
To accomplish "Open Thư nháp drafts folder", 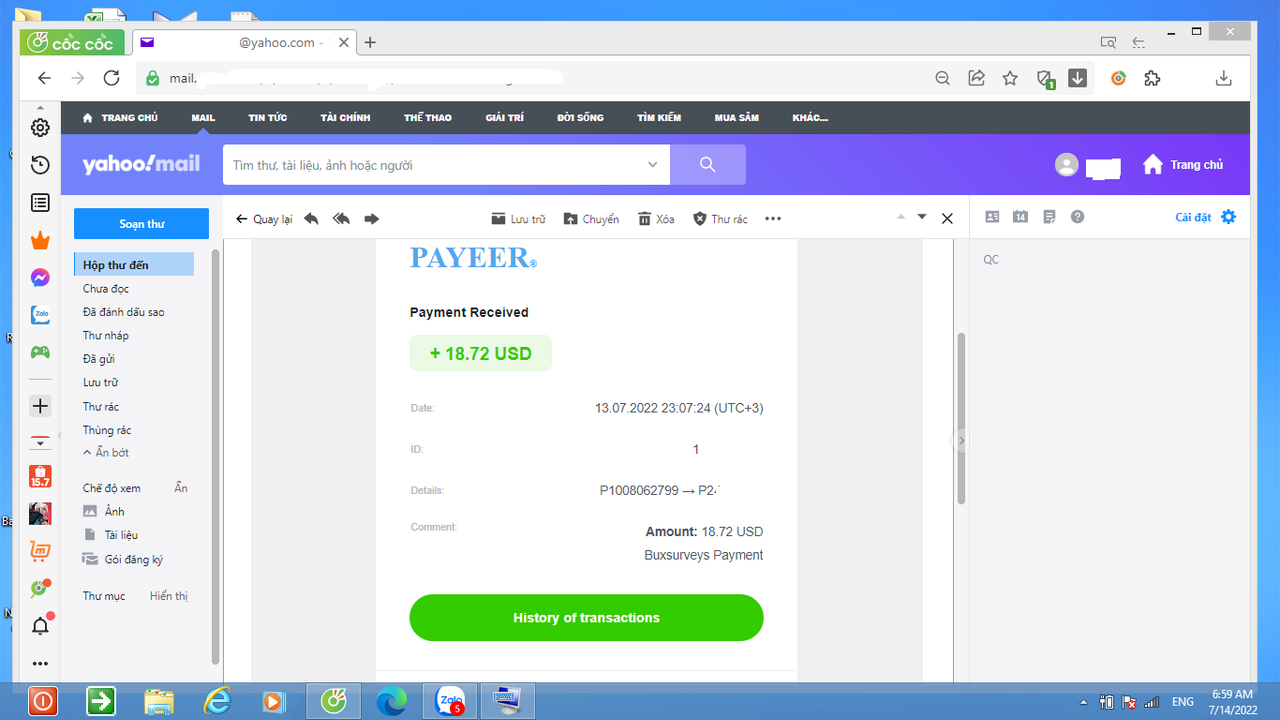I will pyautogui.click(x=106, y=336).
